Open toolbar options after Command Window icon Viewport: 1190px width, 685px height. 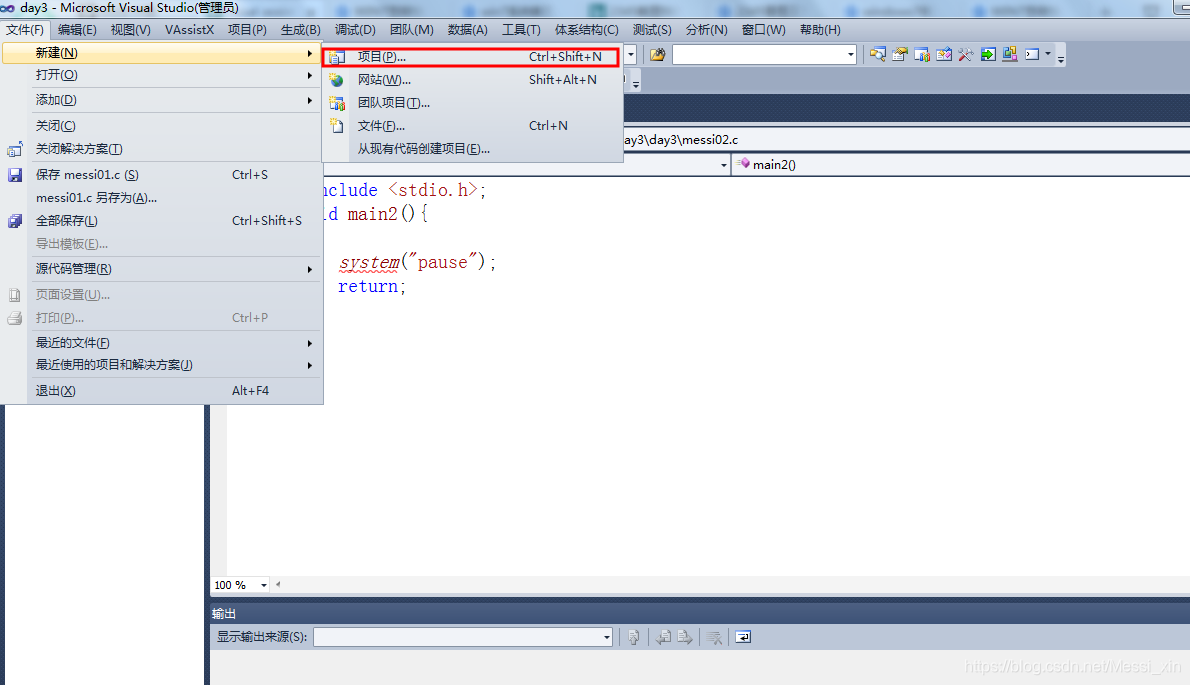pyautogui.click(x=1060, y=58)
